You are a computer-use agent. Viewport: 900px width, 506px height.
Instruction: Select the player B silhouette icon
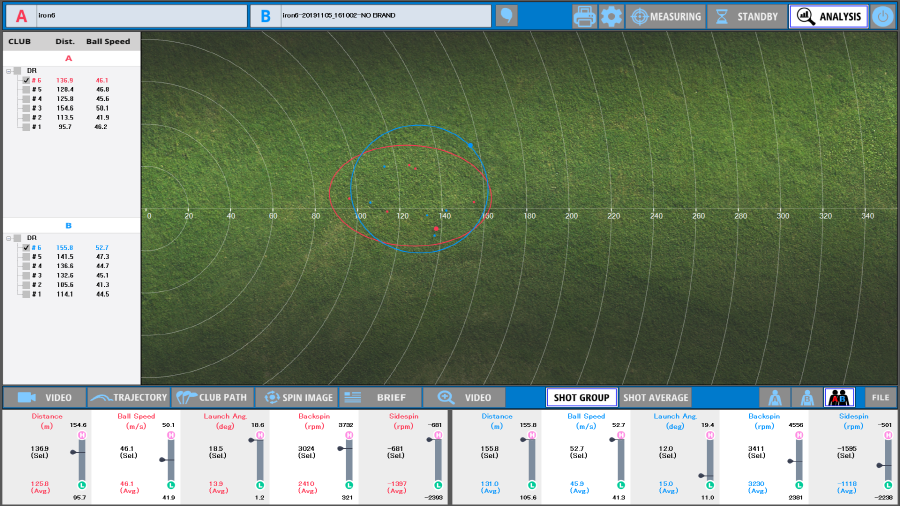tap(807, 397)
